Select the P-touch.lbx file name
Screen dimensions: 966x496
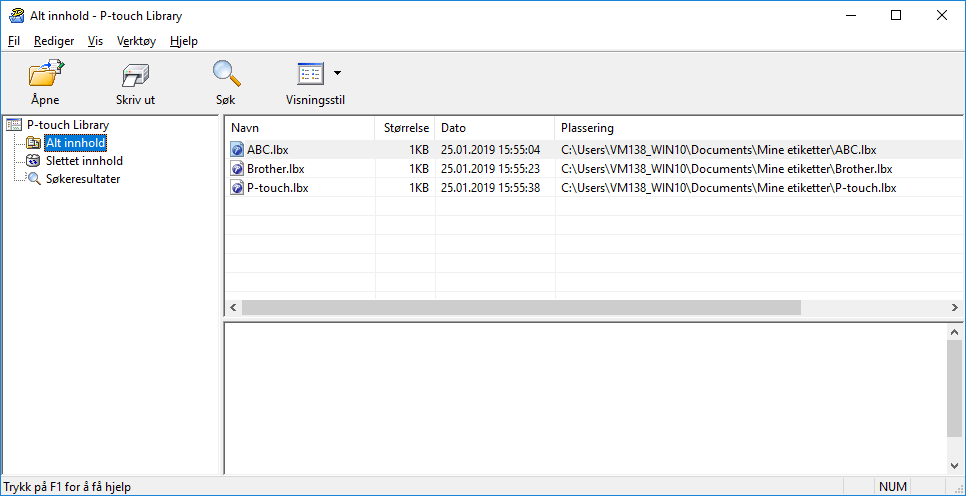[x=277, y=188]
